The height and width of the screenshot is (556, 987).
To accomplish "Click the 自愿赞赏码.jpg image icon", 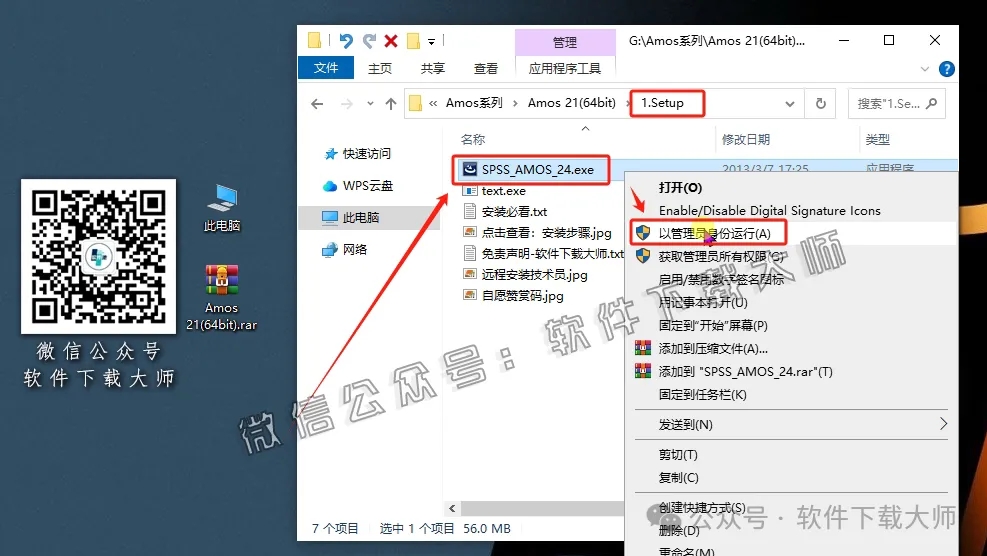I will [x=470, y=295].
